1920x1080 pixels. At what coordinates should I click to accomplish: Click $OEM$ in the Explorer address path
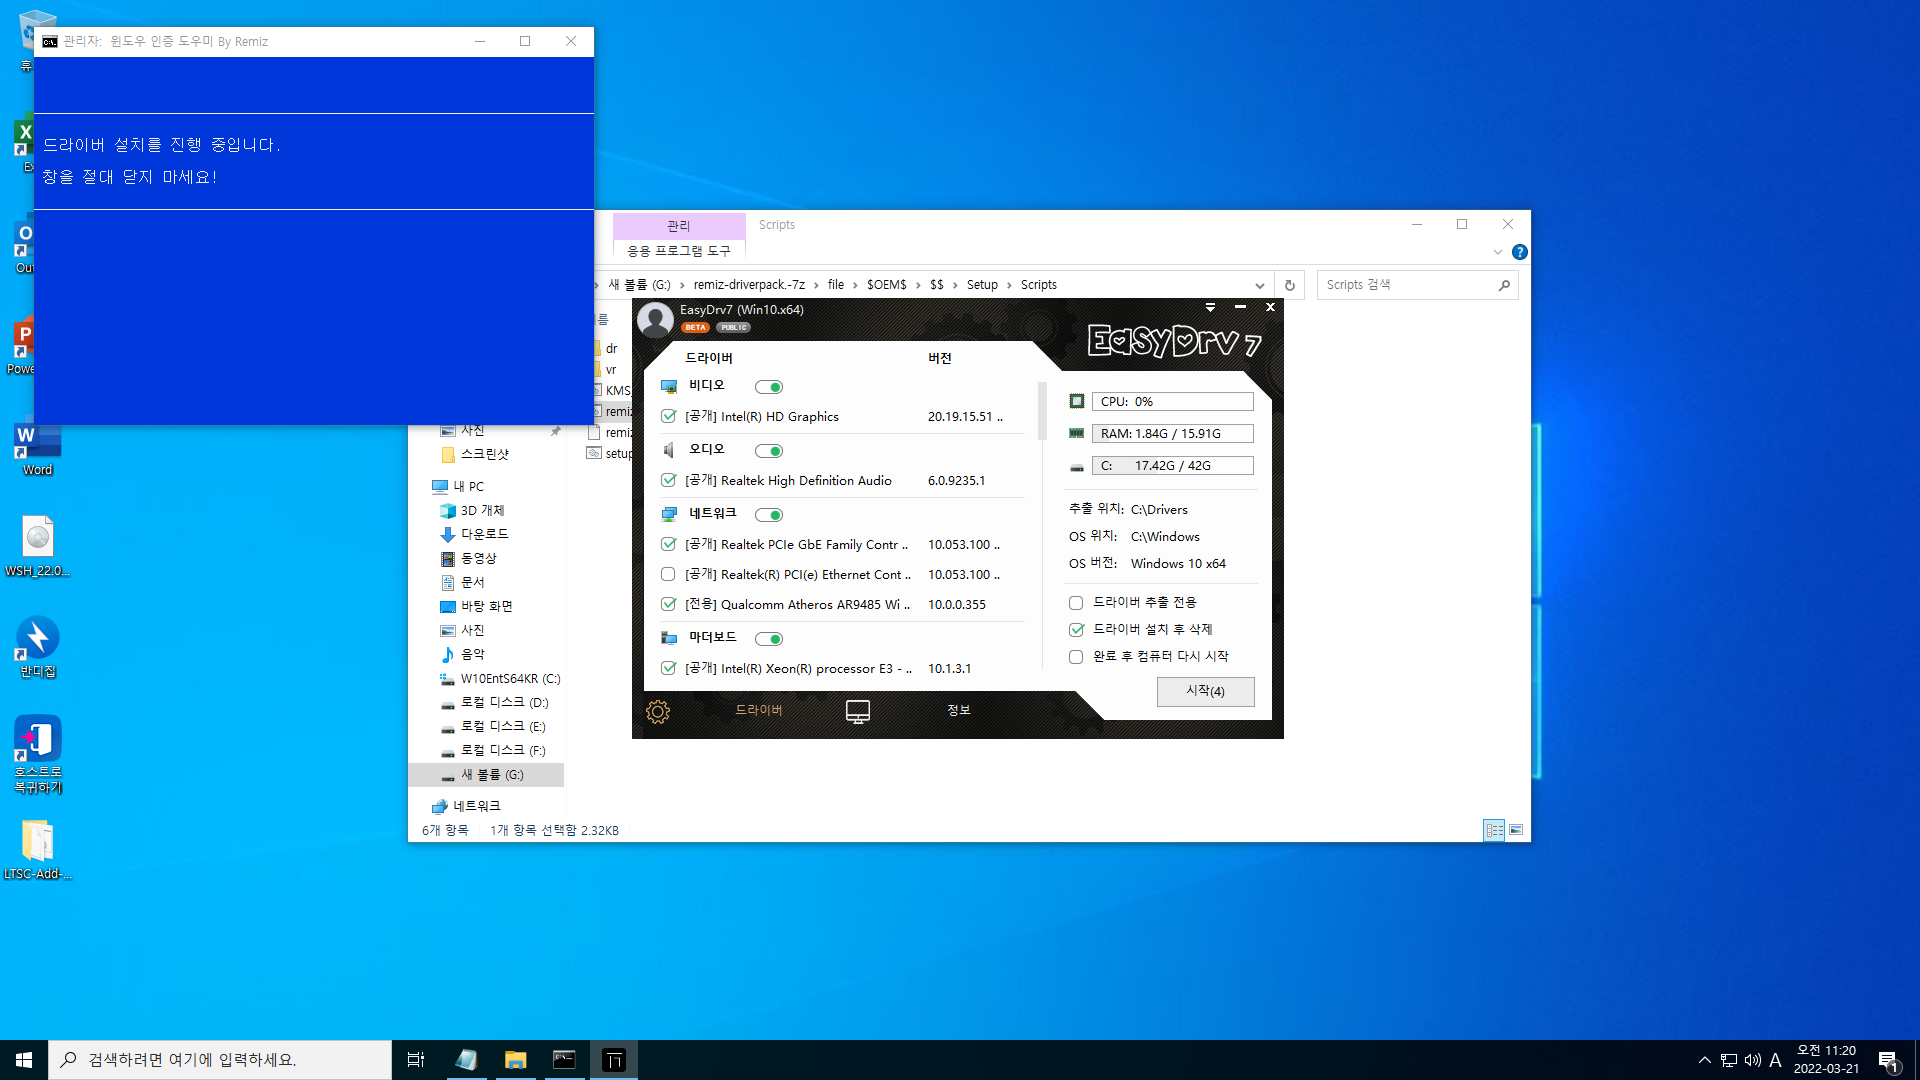tap(886, 284)
